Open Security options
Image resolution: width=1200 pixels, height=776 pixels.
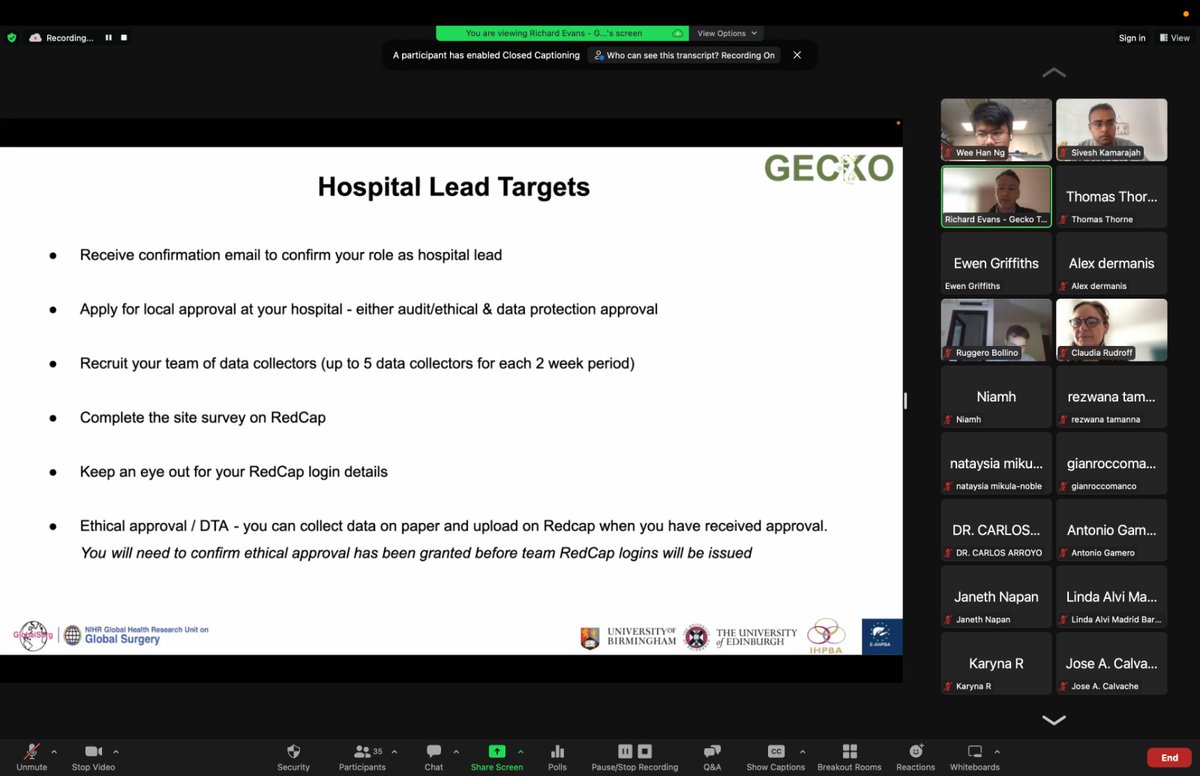click(x=293, y=756)
